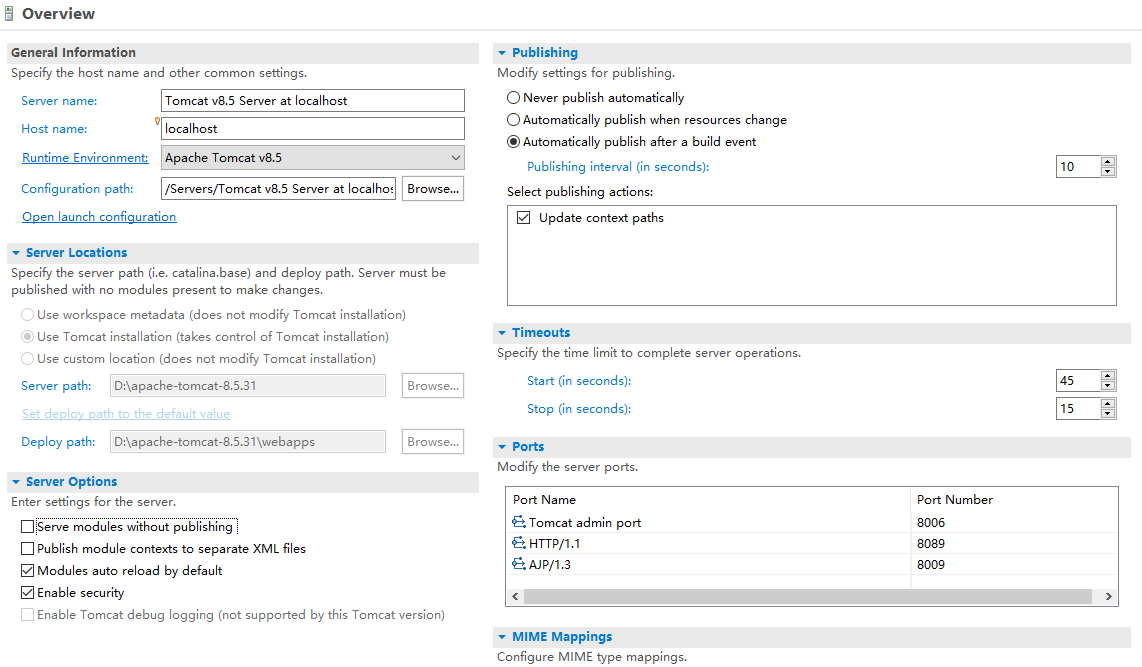Enable Publish module contexts to separate XML files
The height and width of the screenshot is (667, 1142).
pos(28,548)
